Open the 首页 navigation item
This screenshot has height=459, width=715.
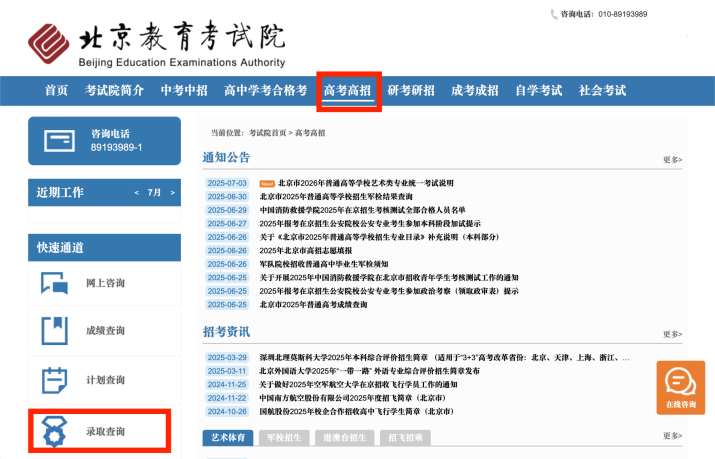56,90
